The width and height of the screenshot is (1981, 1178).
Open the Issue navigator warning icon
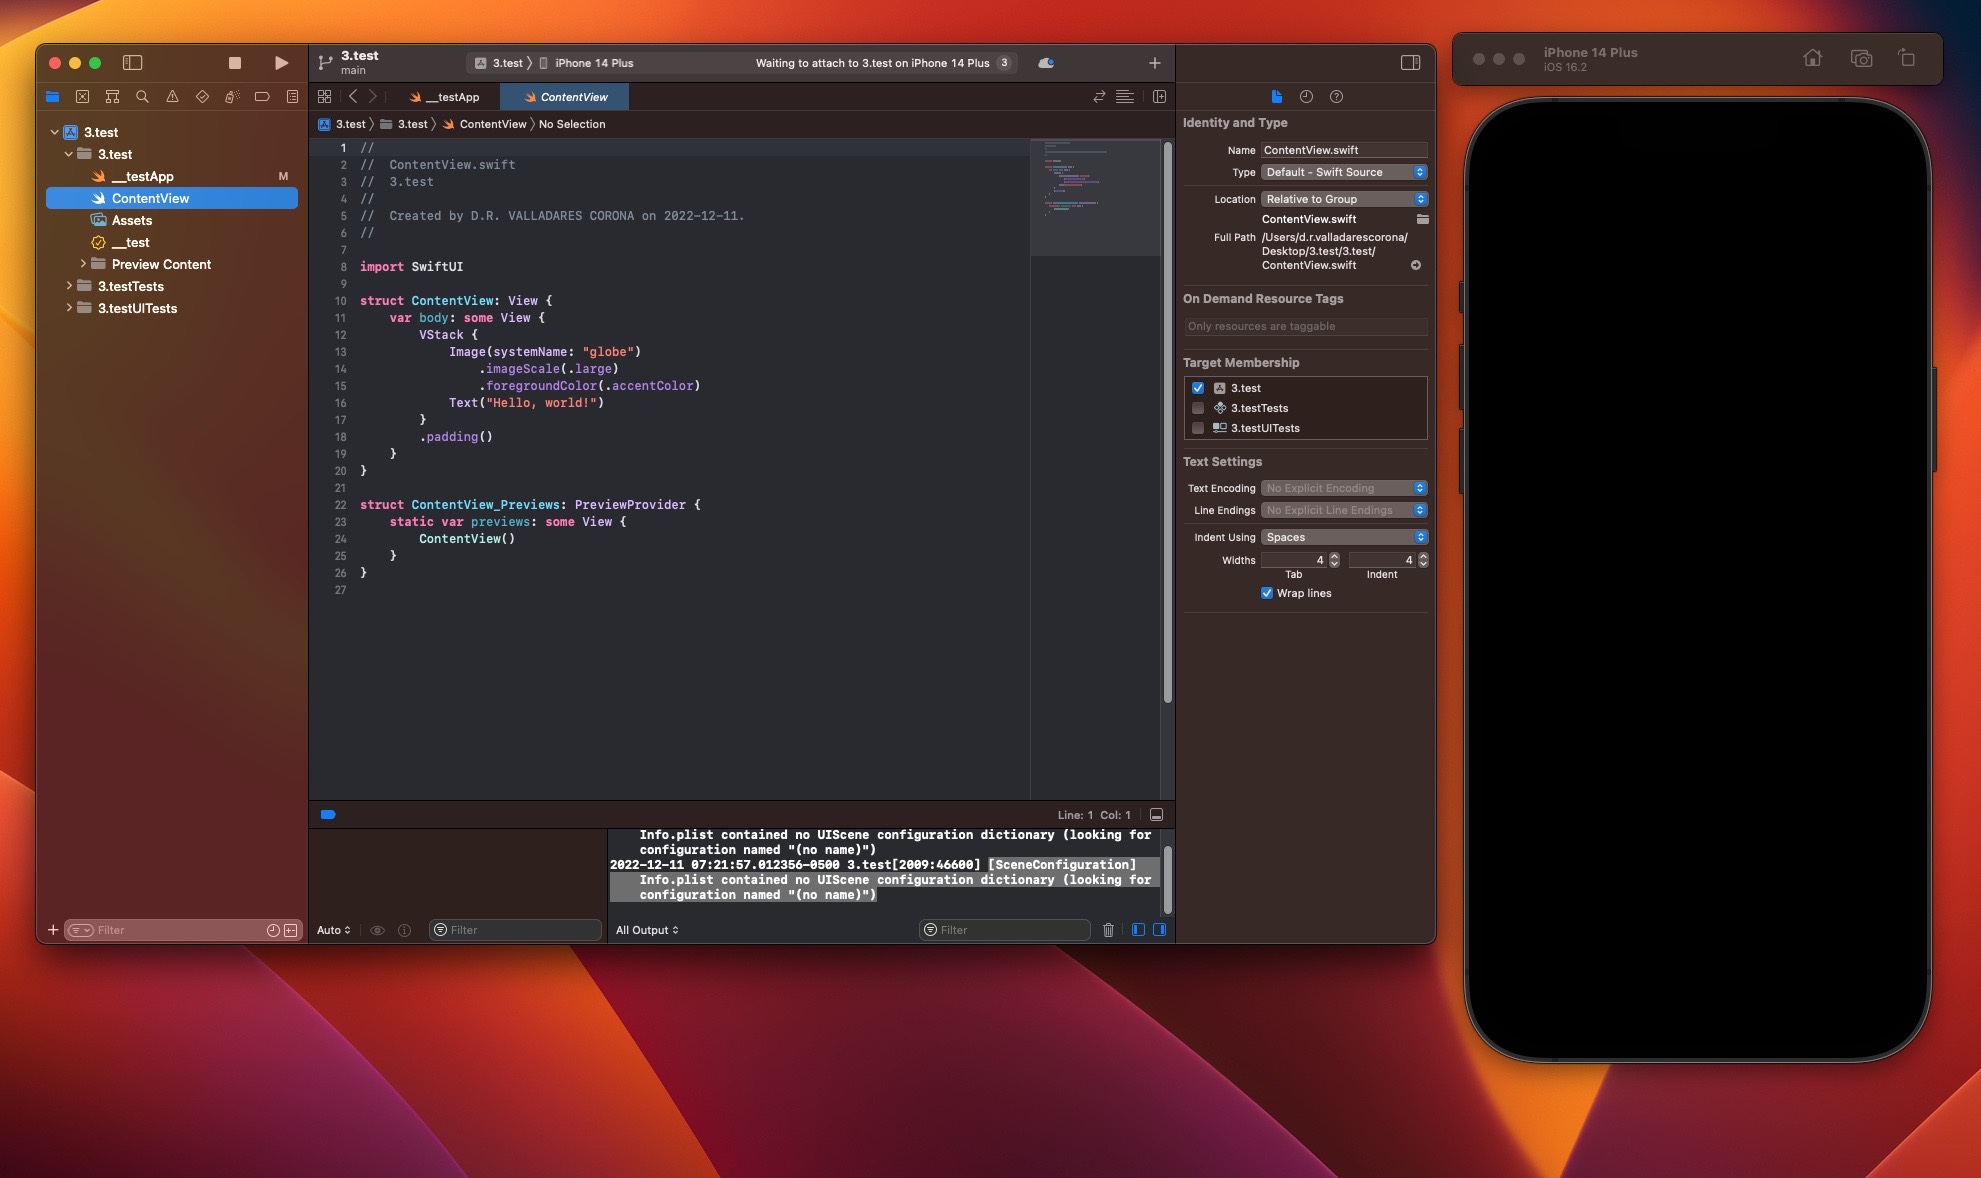[172, 97]
